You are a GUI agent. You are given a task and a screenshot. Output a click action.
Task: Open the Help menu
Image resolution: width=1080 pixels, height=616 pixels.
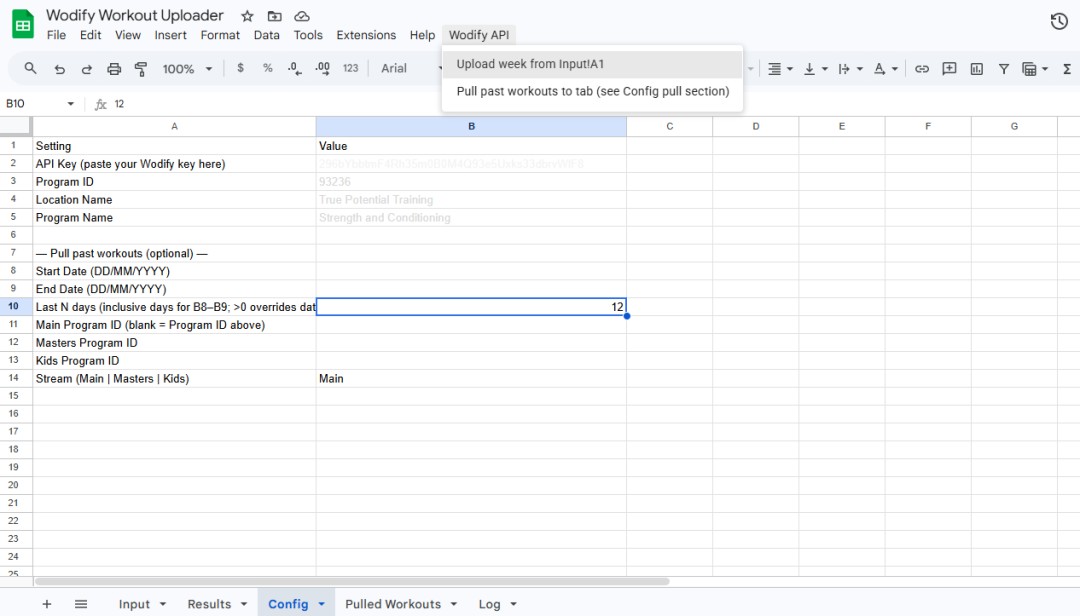click(422, 35)
